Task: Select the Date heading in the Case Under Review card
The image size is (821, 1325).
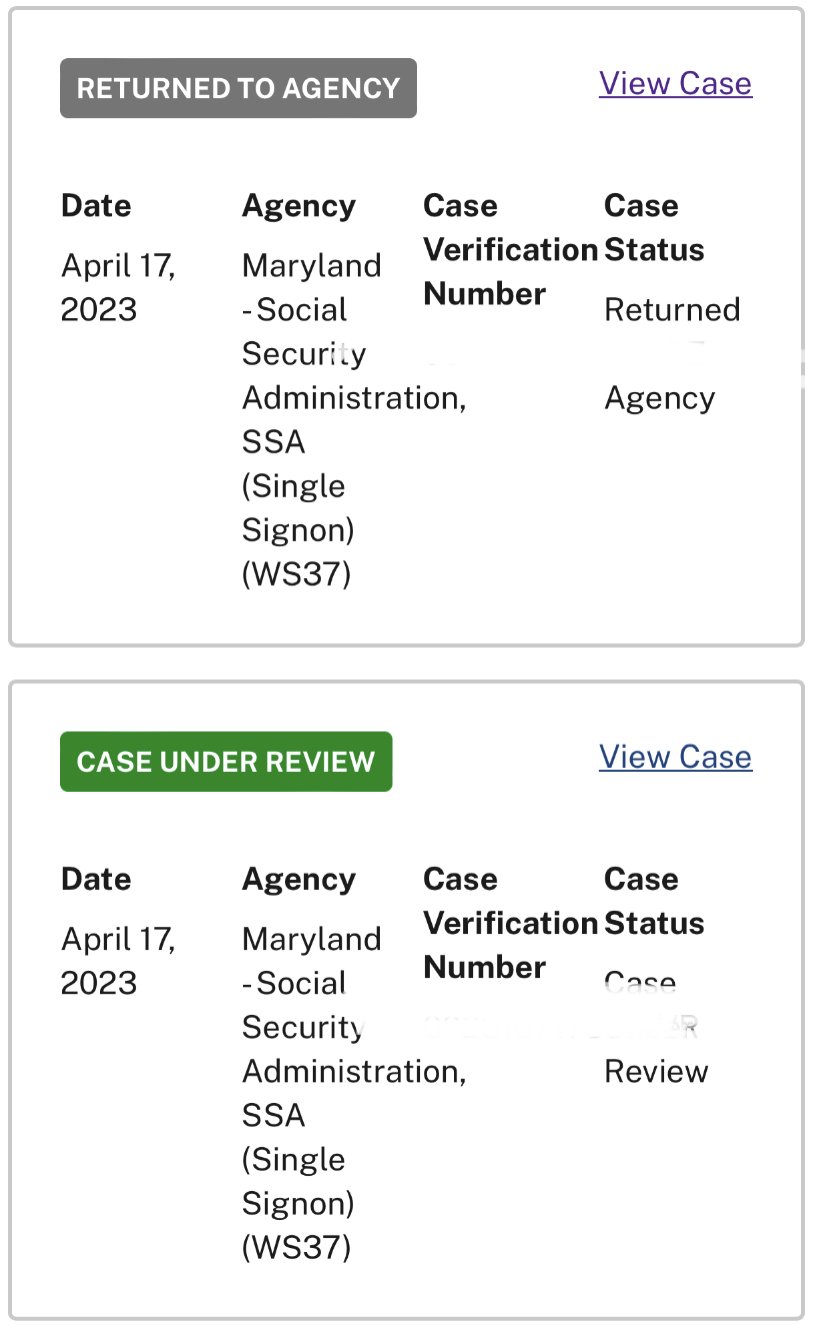Action: [96, 880]
